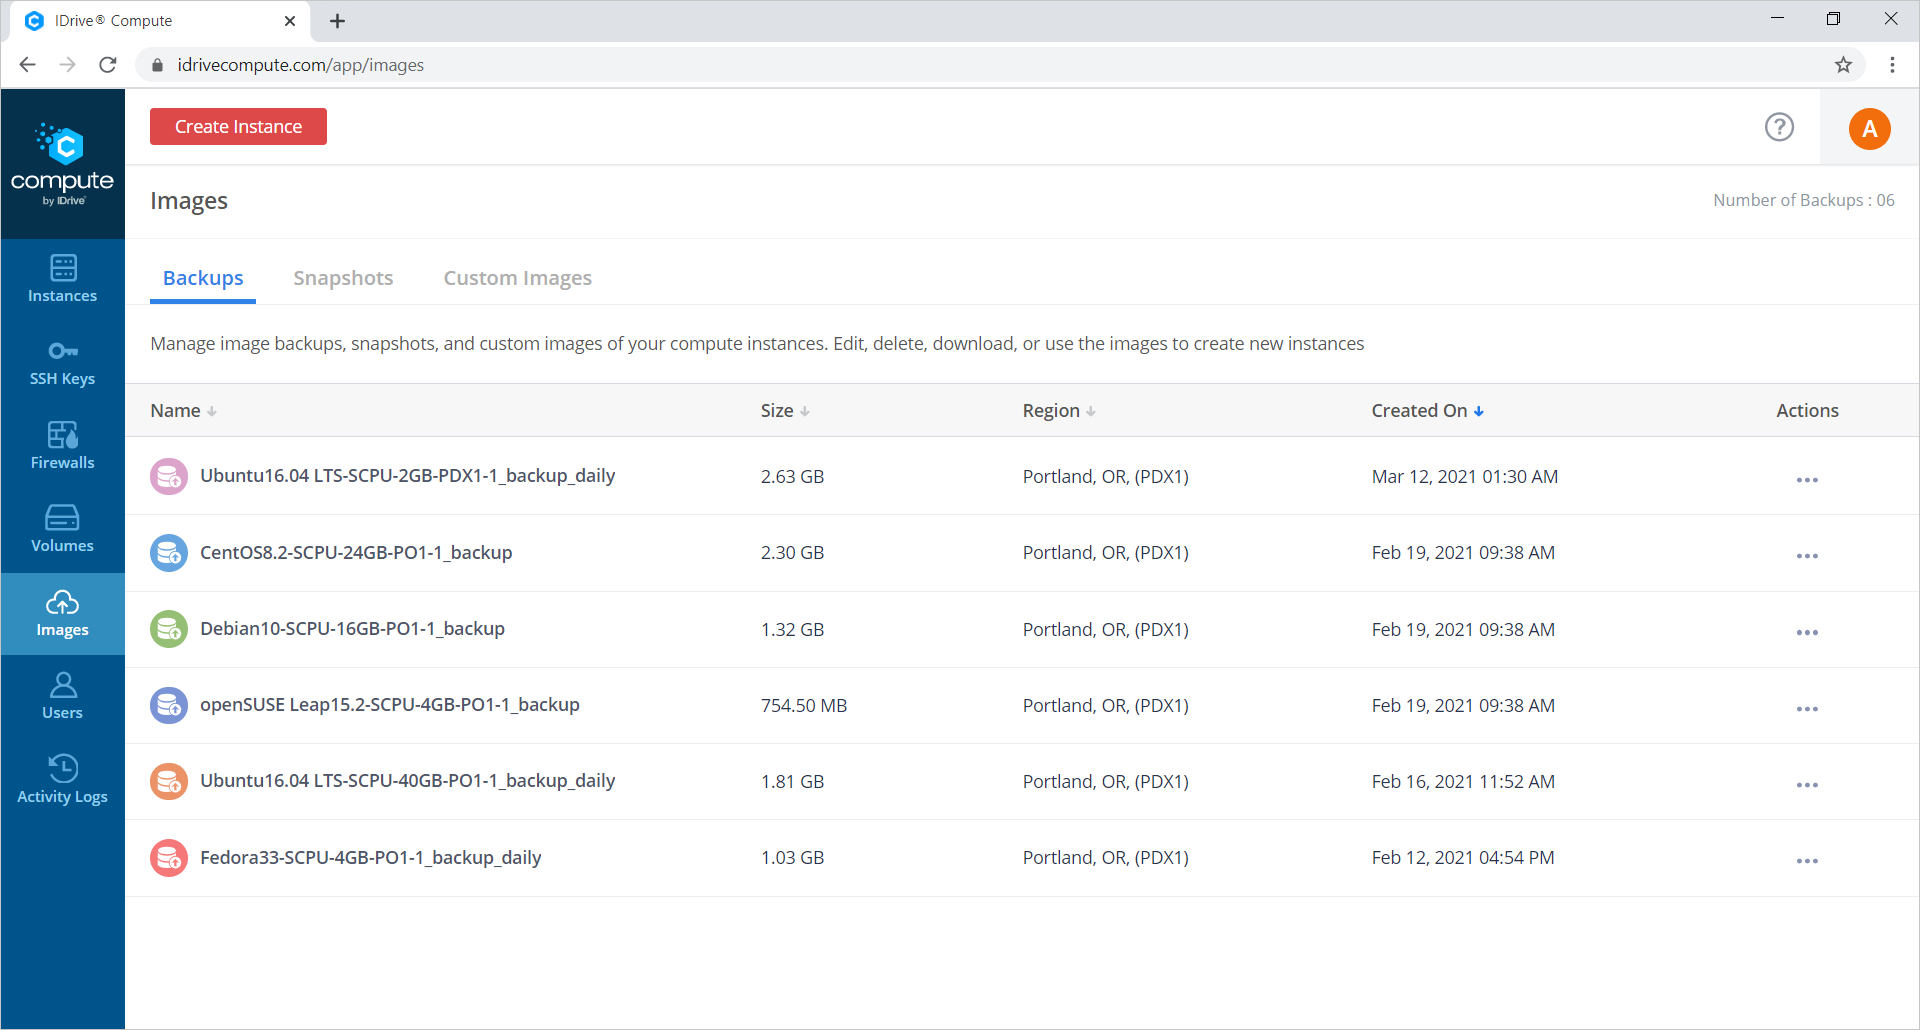
Task: Click the help question mark icon
Action: [1779, 127]
